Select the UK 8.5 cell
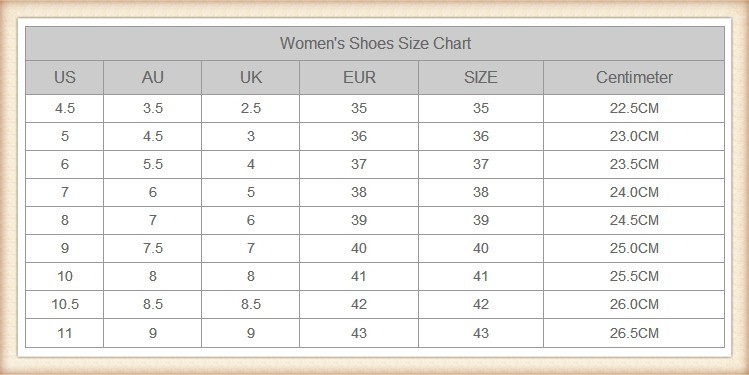Viewport: 749px width, 375px height. [250, 305]
